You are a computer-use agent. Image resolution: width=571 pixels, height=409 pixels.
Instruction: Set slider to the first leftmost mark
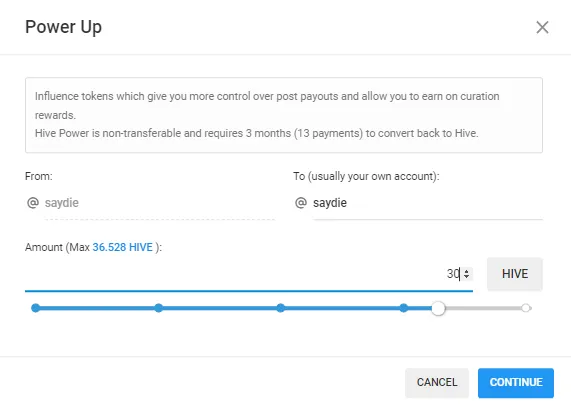(36, 308)
